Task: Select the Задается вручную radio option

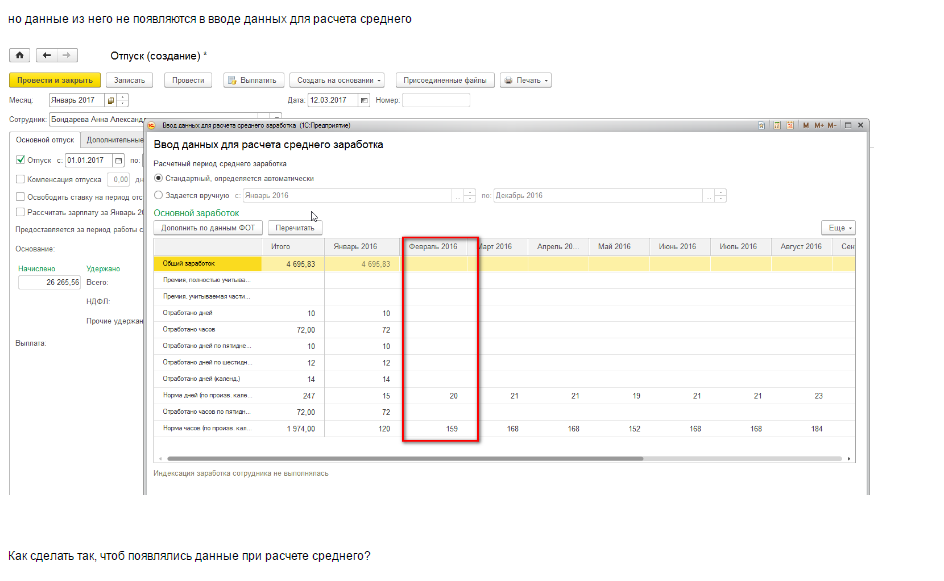Action: pyautogui.click(x=158, y=196)
